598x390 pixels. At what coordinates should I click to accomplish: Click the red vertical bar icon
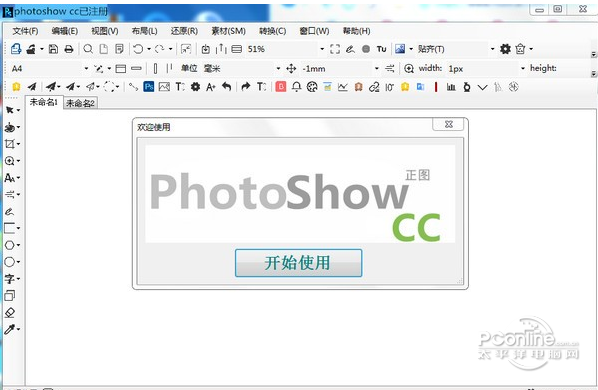(x=436, y=87)
